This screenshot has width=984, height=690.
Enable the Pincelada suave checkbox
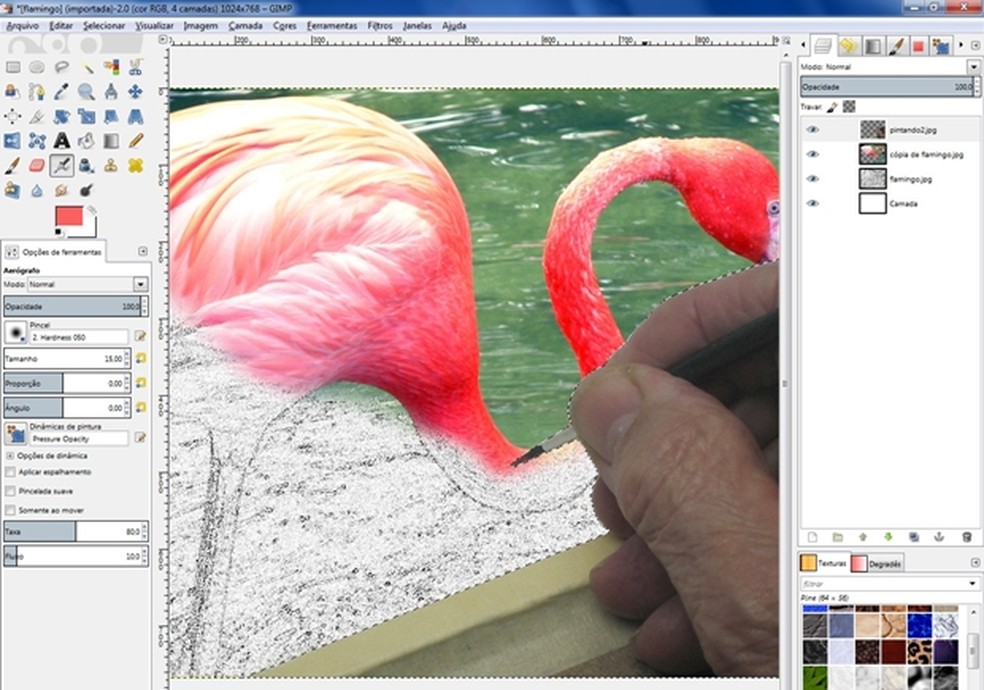pos(11,491)
